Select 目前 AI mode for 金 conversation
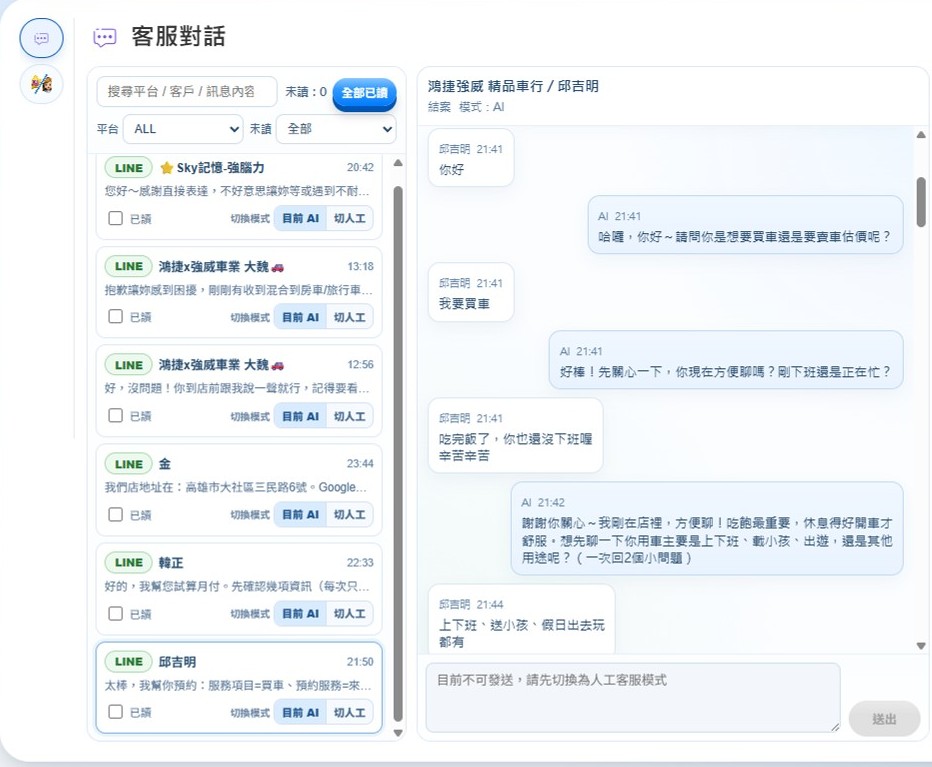The image size is (932, 767). (300, 515)
